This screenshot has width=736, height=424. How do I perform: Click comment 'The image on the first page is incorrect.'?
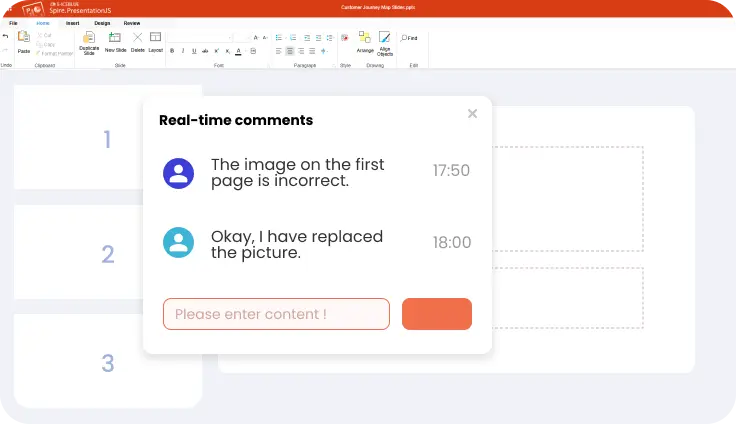(x=298, y=172)
